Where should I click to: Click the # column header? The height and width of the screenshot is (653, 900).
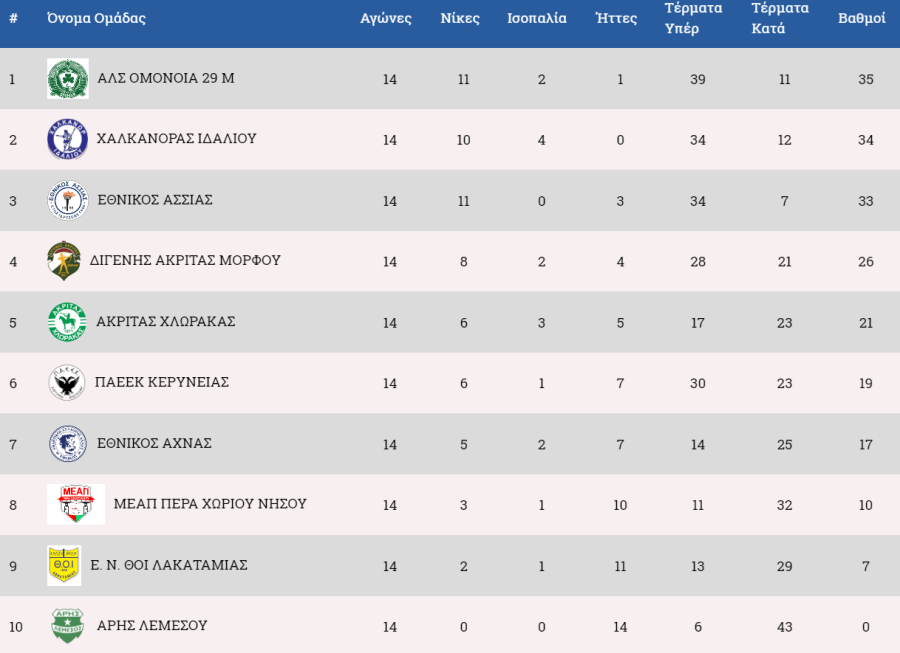(x=13, y=18)
